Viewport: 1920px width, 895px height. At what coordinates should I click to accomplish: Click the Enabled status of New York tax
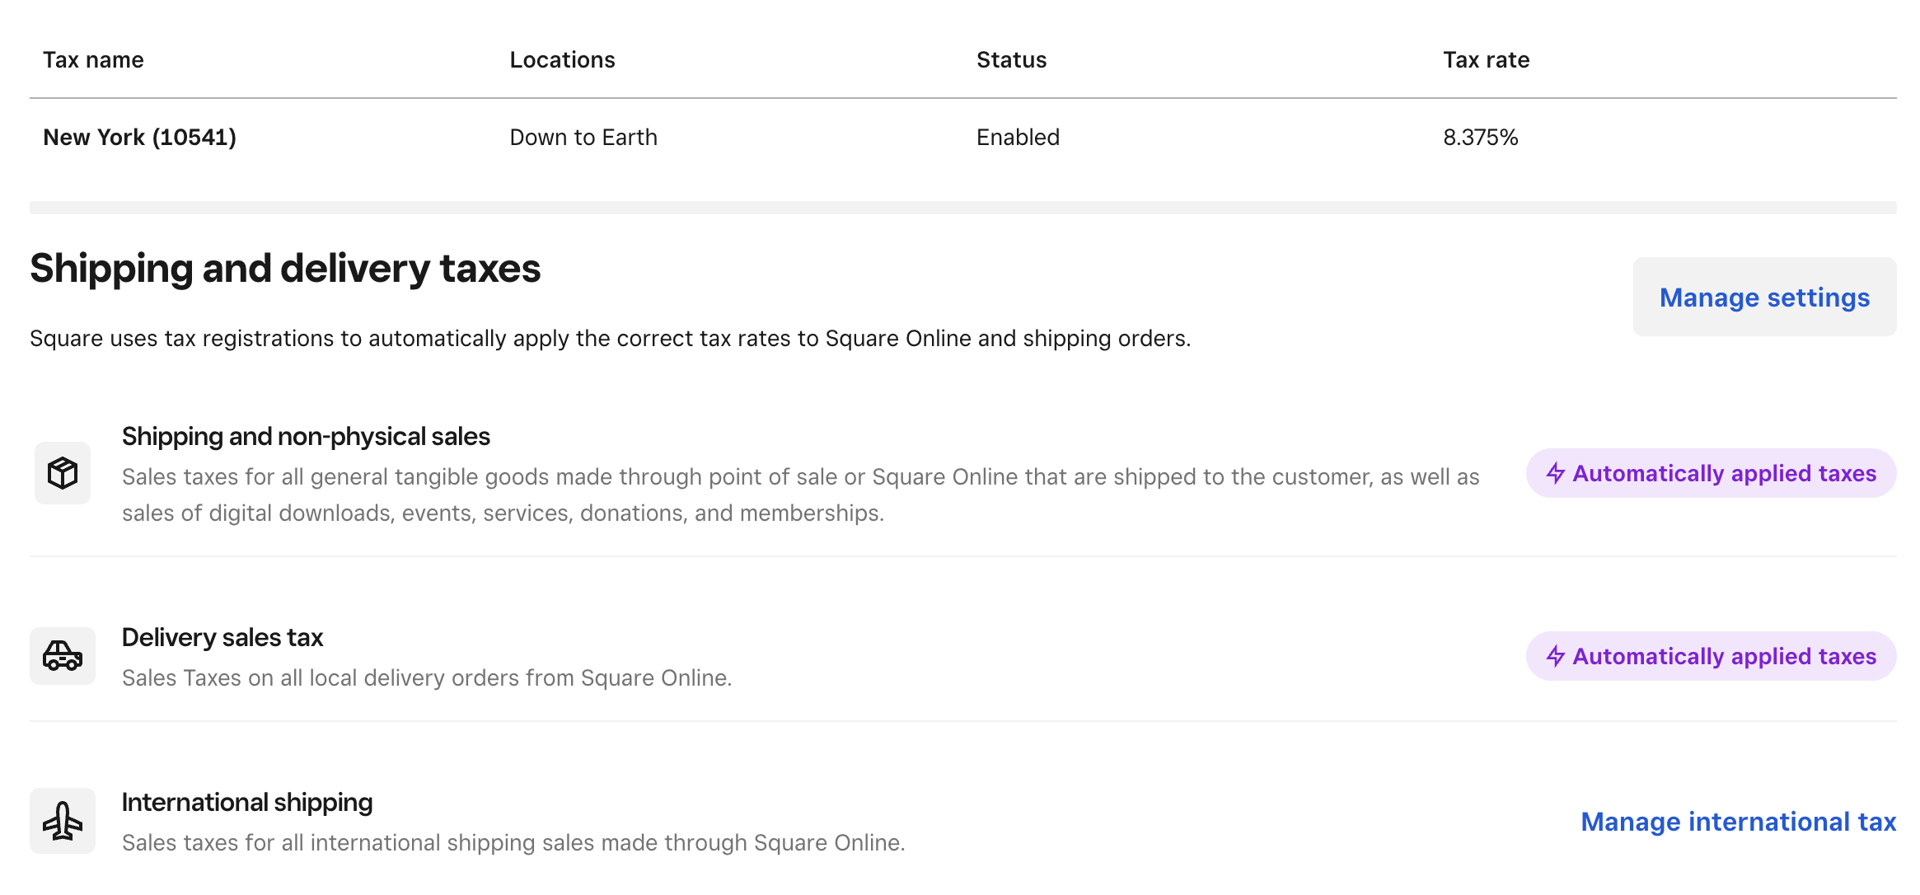pos(1017,137)
